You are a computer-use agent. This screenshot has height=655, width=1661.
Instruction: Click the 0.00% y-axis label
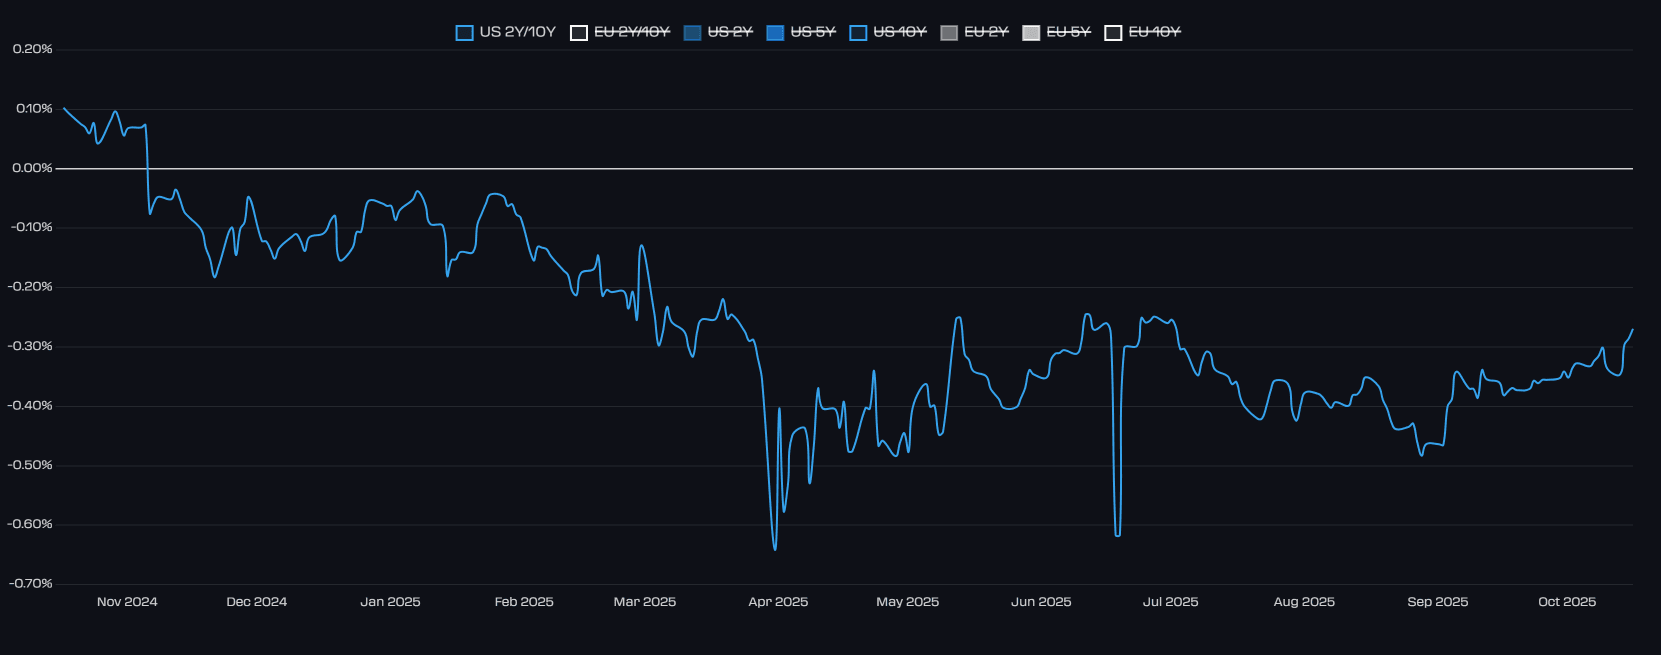(32, 168)
